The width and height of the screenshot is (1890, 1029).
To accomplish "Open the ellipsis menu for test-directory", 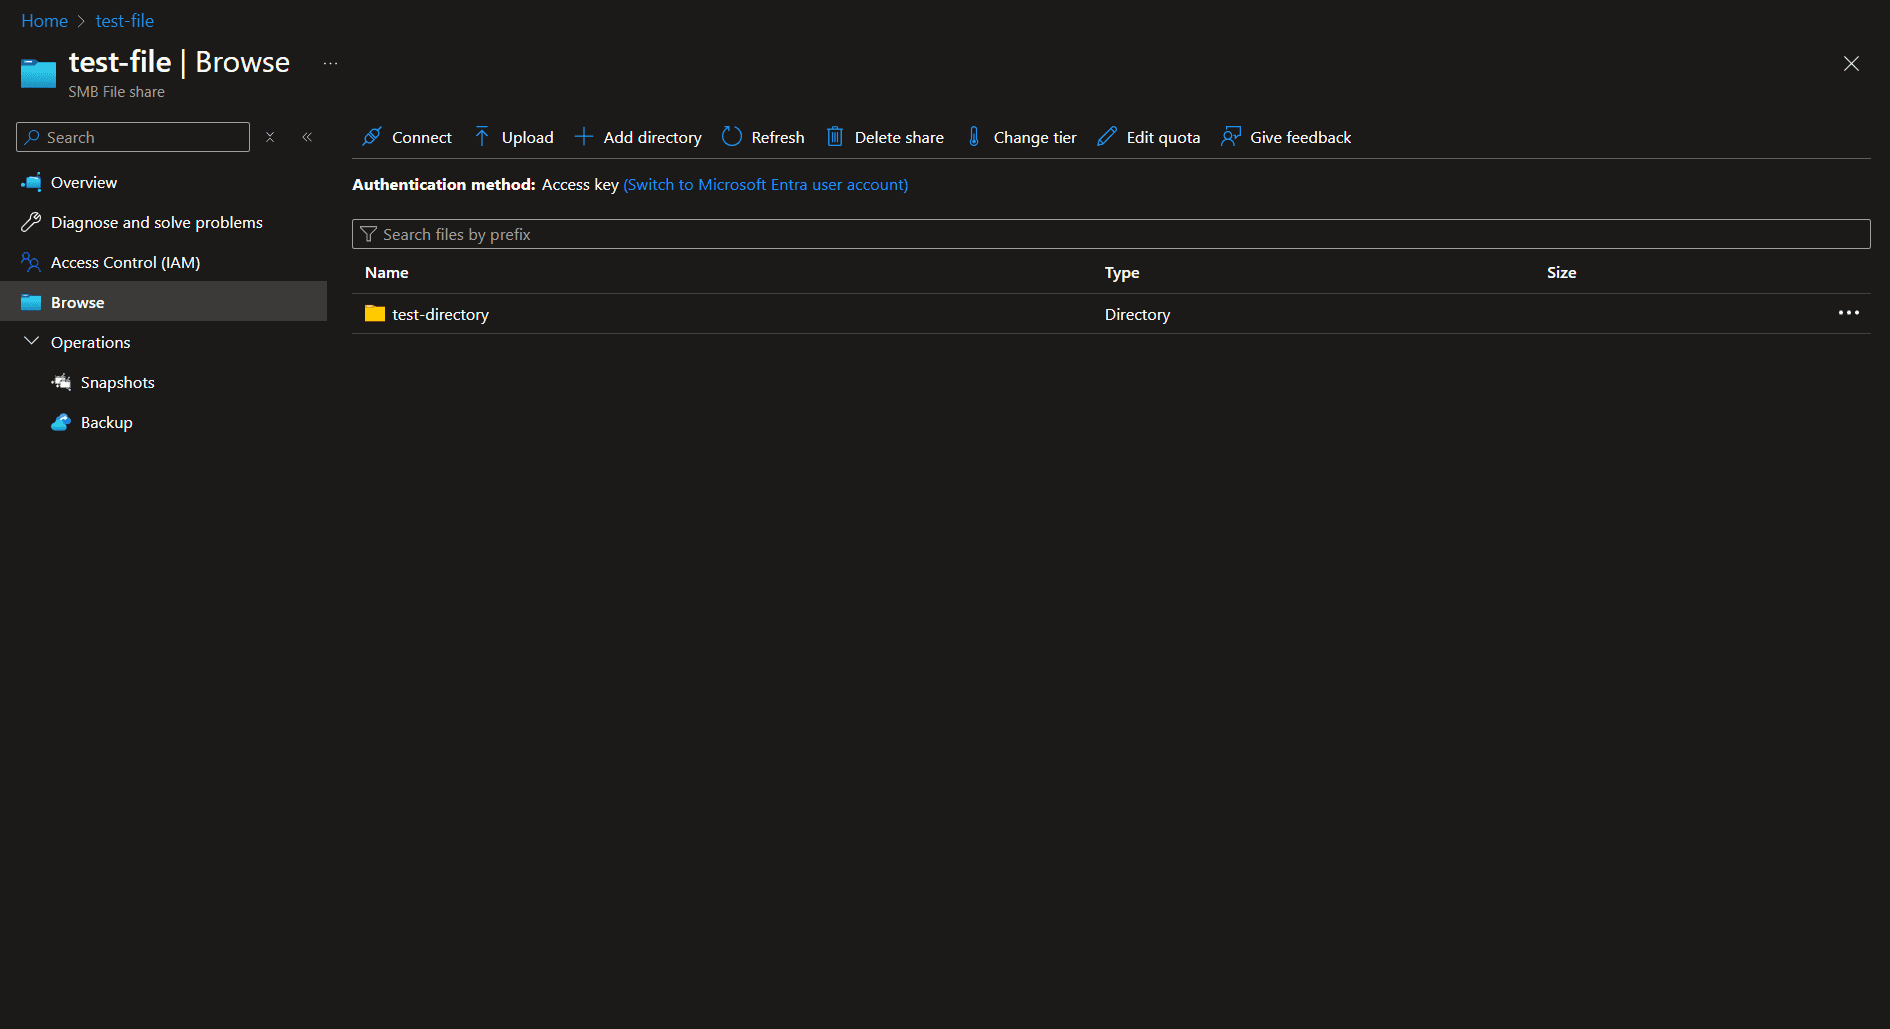I will point(1848,313).
